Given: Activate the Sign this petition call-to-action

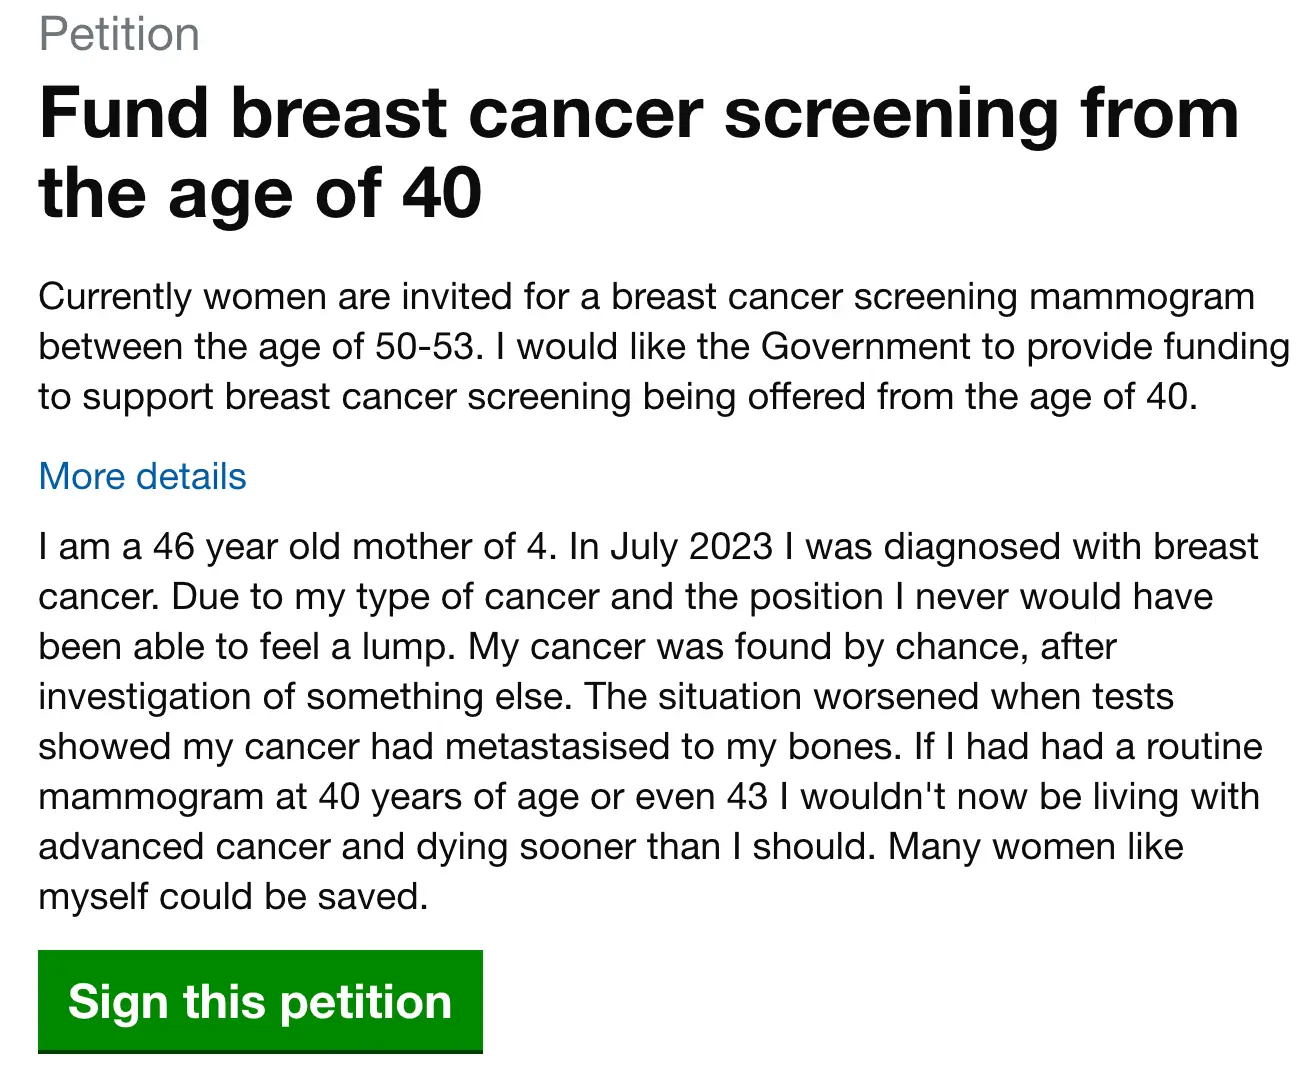Looking at the screenshot, I should coord(259,1001).
